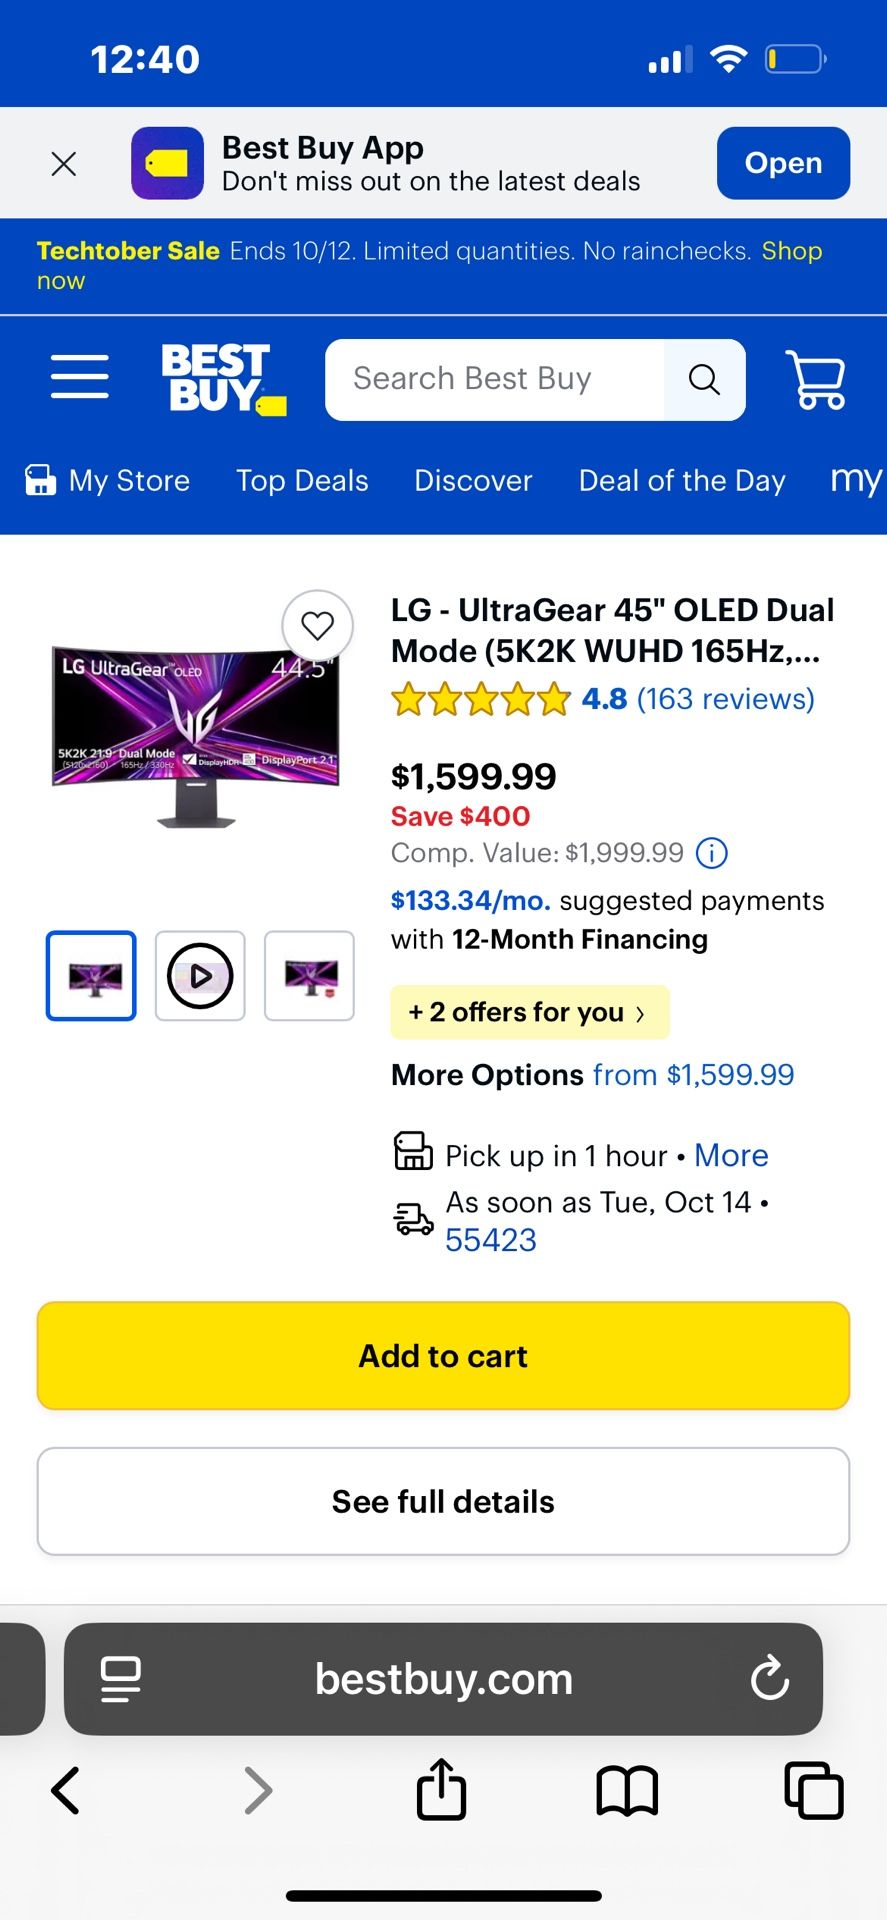887x1920 pixels.
Task: Open Safari share sheet
Action: coord(441,1790)
